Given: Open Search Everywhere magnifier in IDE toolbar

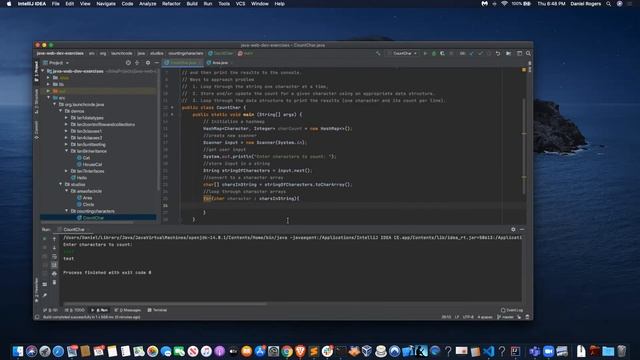Looking at the screenshot, I should pyautogui.click(x=528, y=53).
